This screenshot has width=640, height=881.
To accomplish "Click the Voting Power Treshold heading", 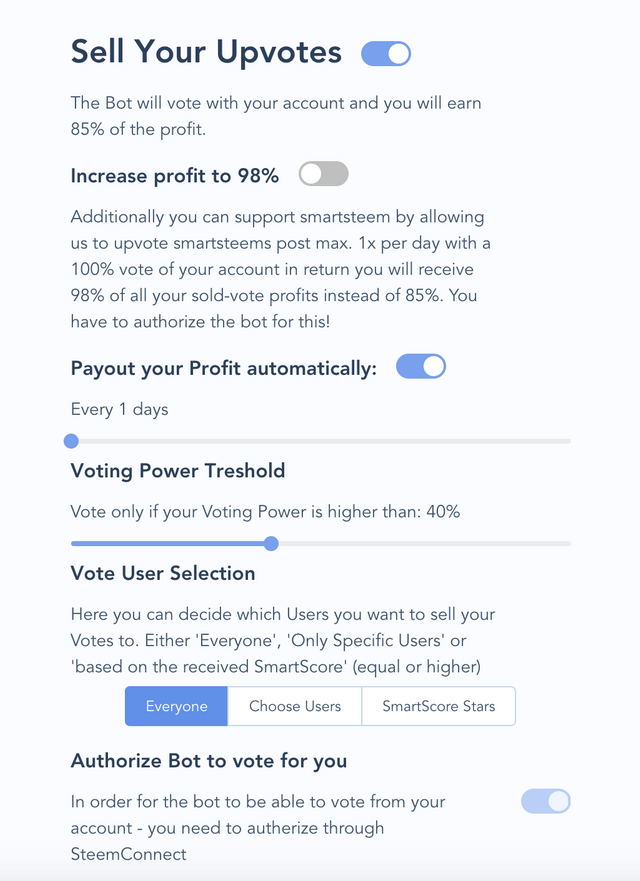I will coord(178,470).
